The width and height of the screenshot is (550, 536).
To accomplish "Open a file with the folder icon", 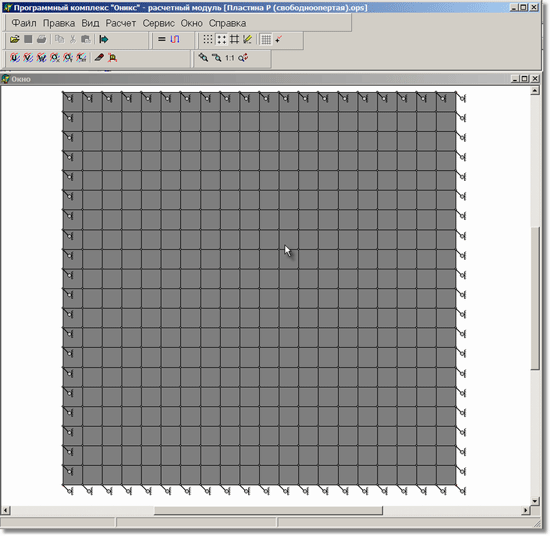I will [15, 39].
